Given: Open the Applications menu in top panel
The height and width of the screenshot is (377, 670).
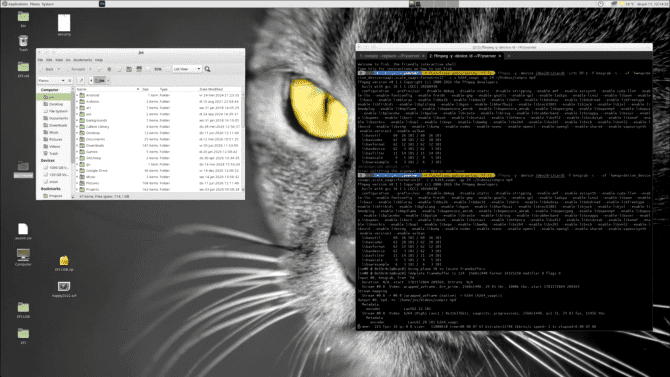Looking at the screenshot, I should (x=15, y=4).
